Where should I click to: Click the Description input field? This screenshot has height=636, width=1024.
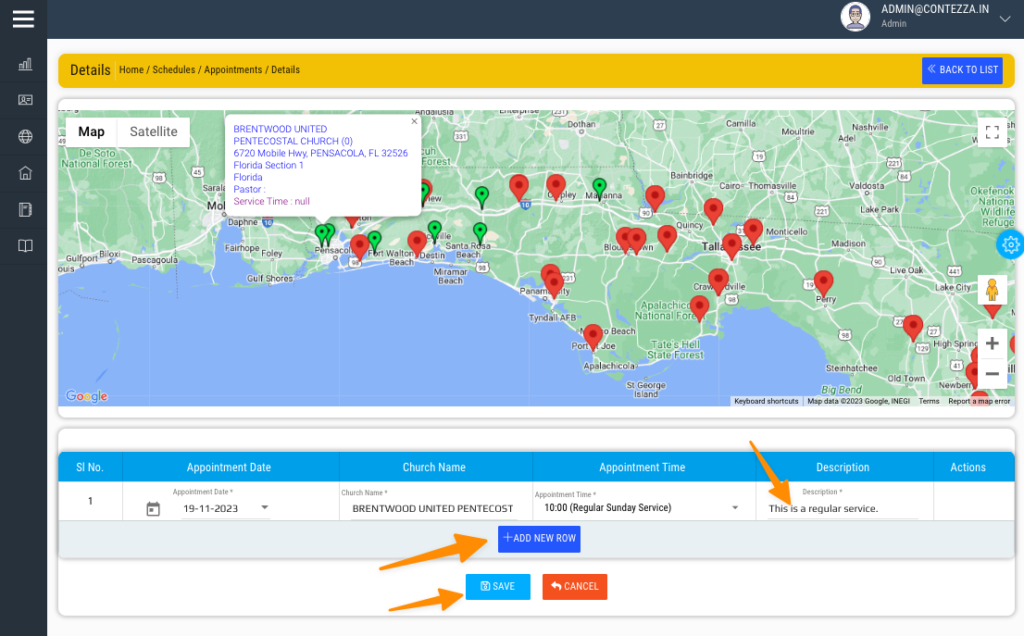click(842, 509)
